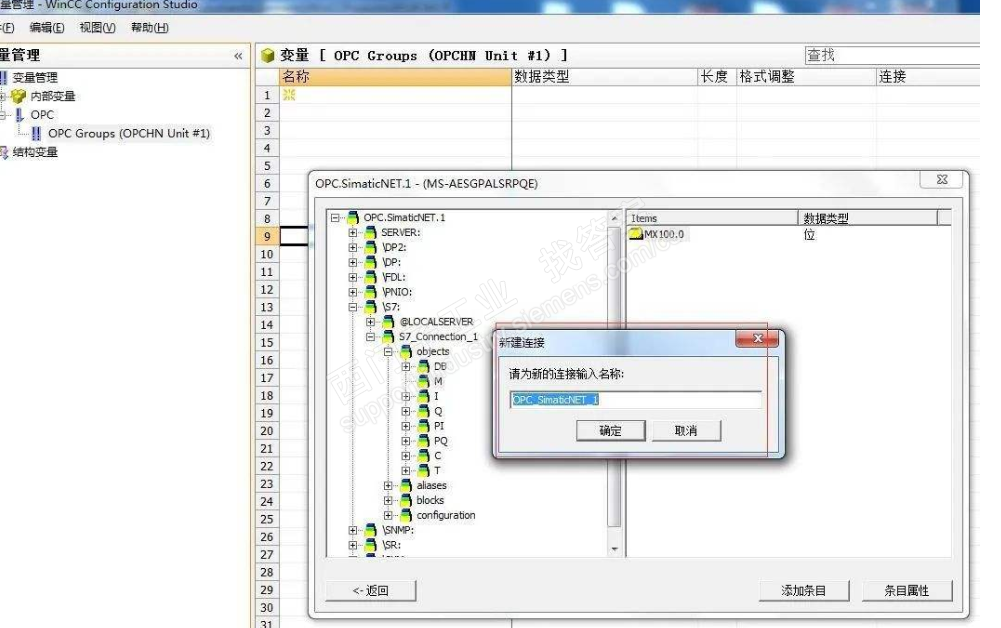Click the 连接 column header

point(927,77)
